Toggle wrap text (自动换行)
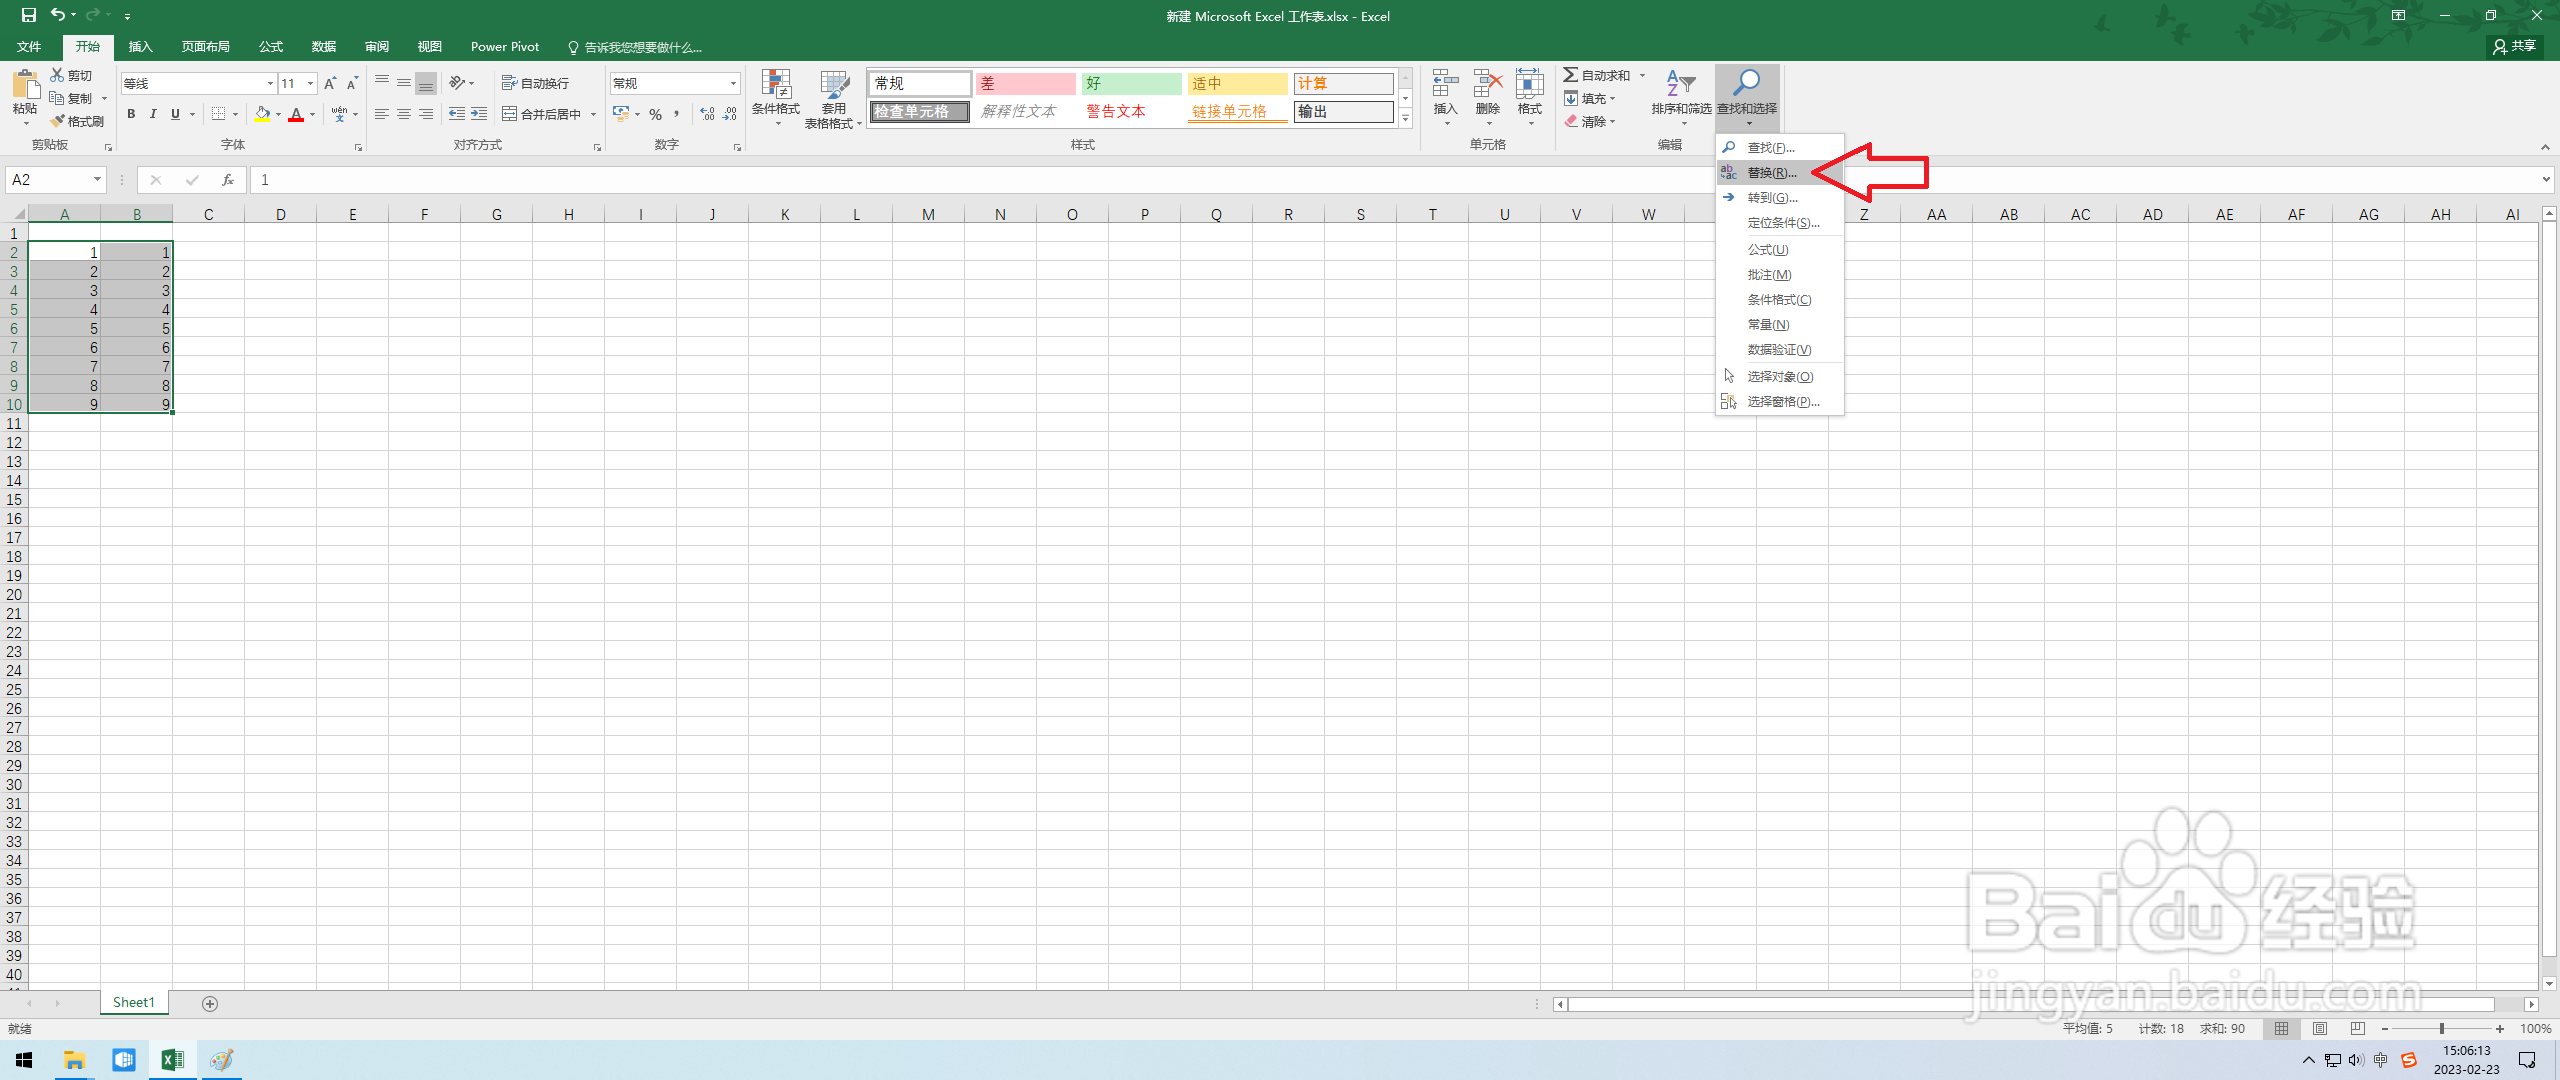The width and height of the screenshot is (2560, 1080). [x=535, y=83]
